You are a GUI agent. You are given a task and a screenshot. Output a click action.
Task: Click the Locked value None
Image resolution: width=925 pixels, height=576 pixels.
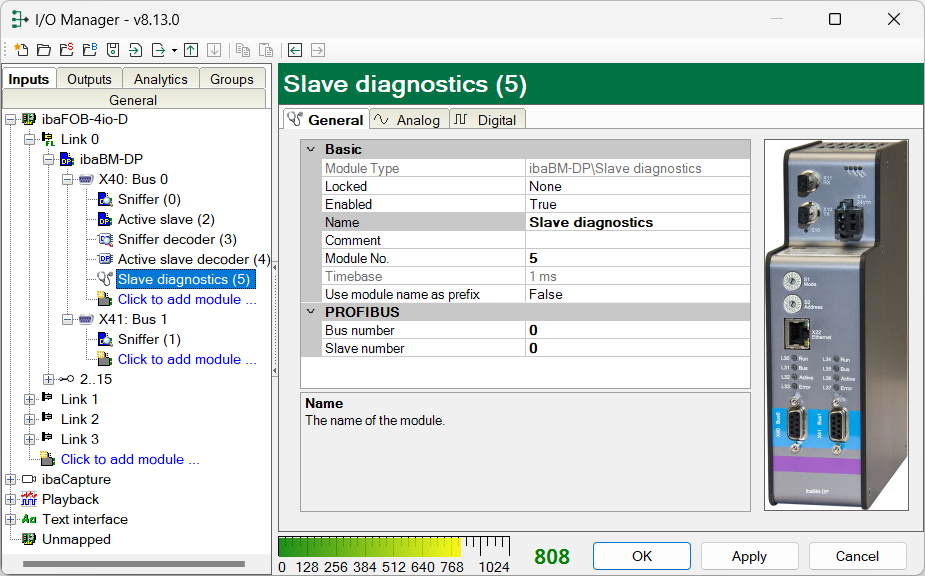coord(637,186)
